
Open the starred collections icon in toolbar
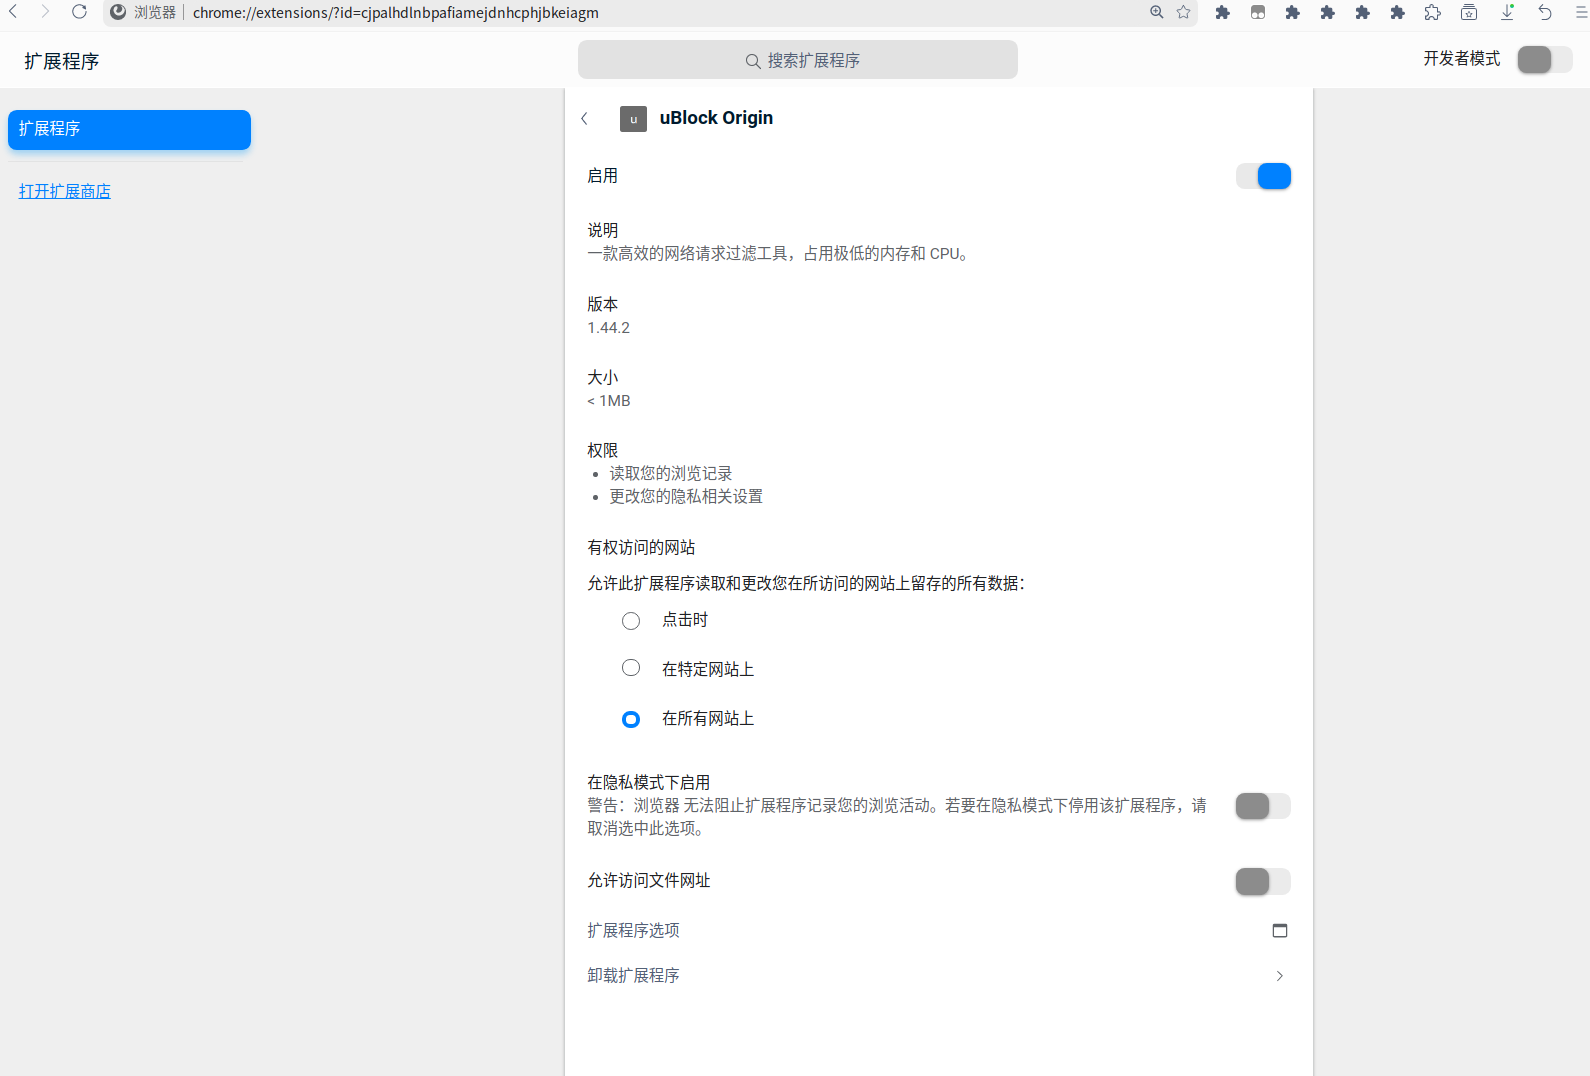pos(1469,12)
